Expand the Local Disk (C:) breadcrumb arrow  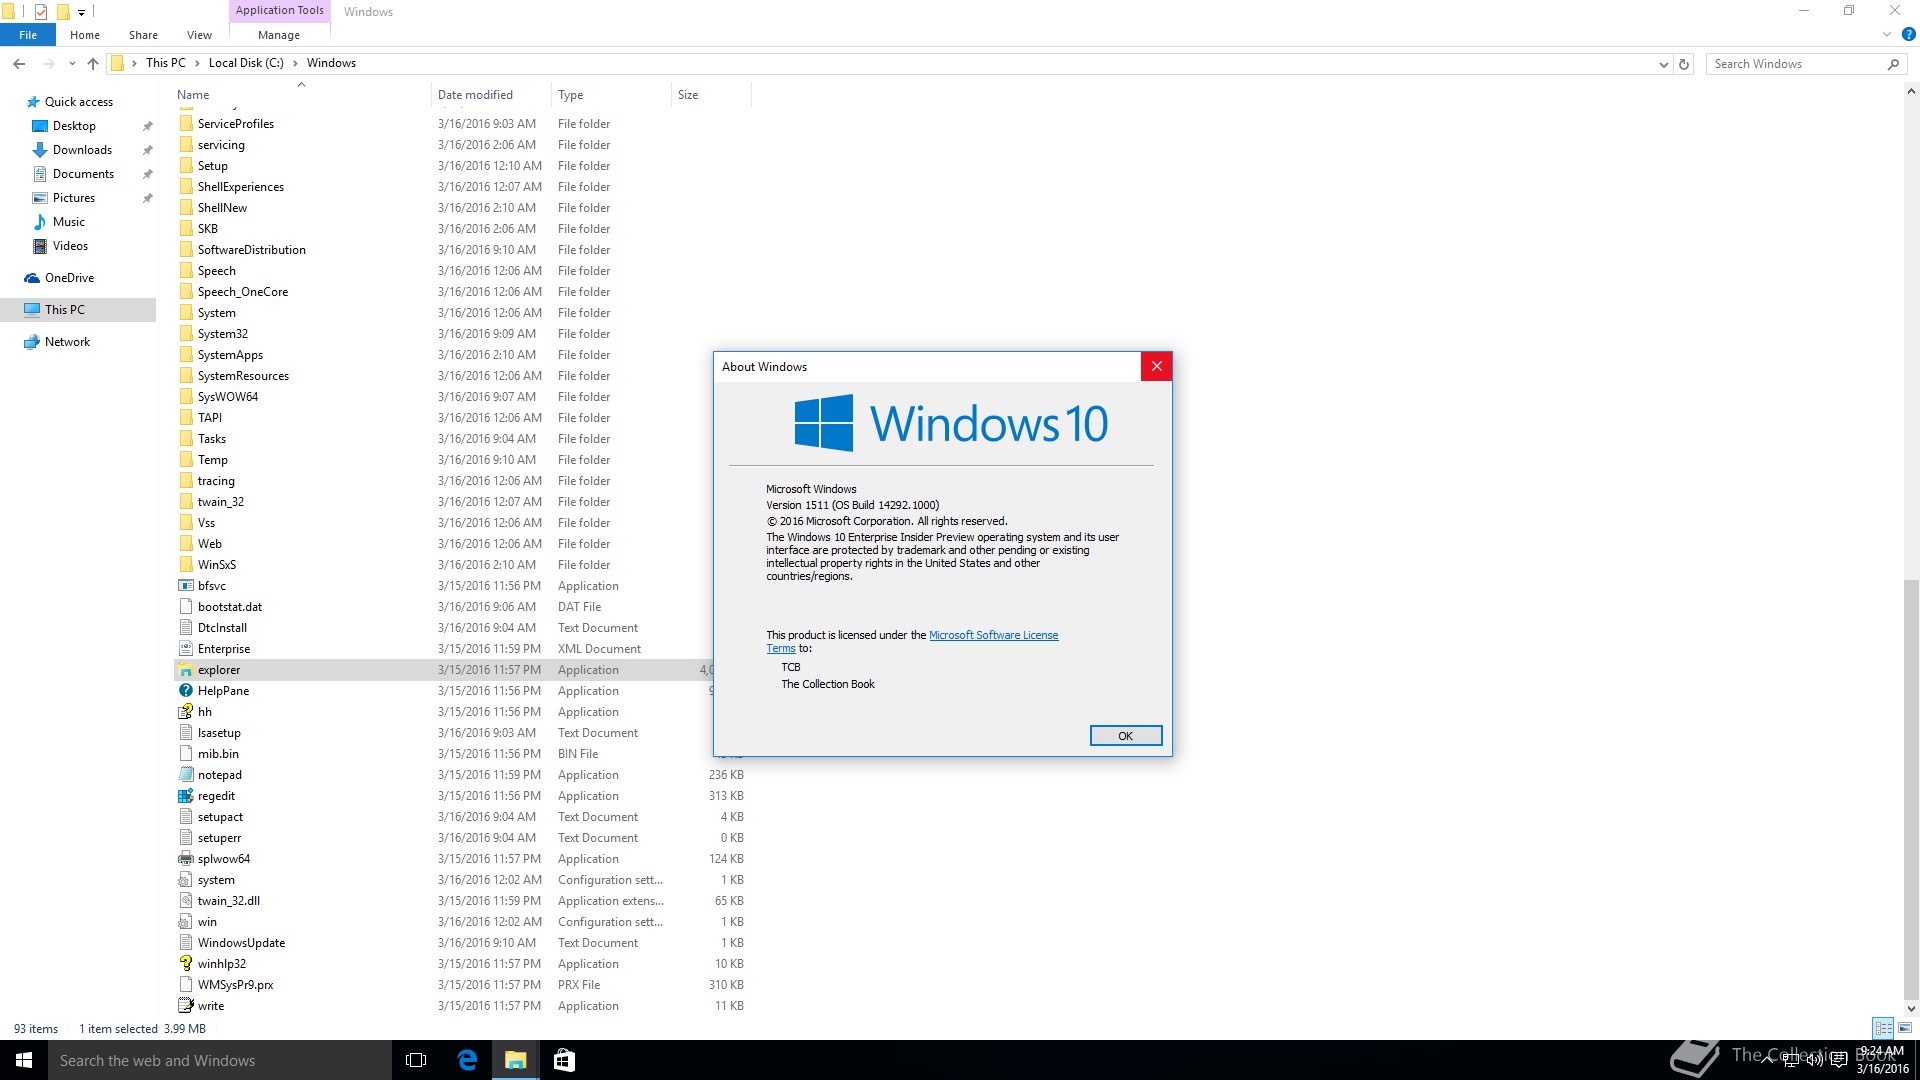pyautogui.click(x=295, y=63)
